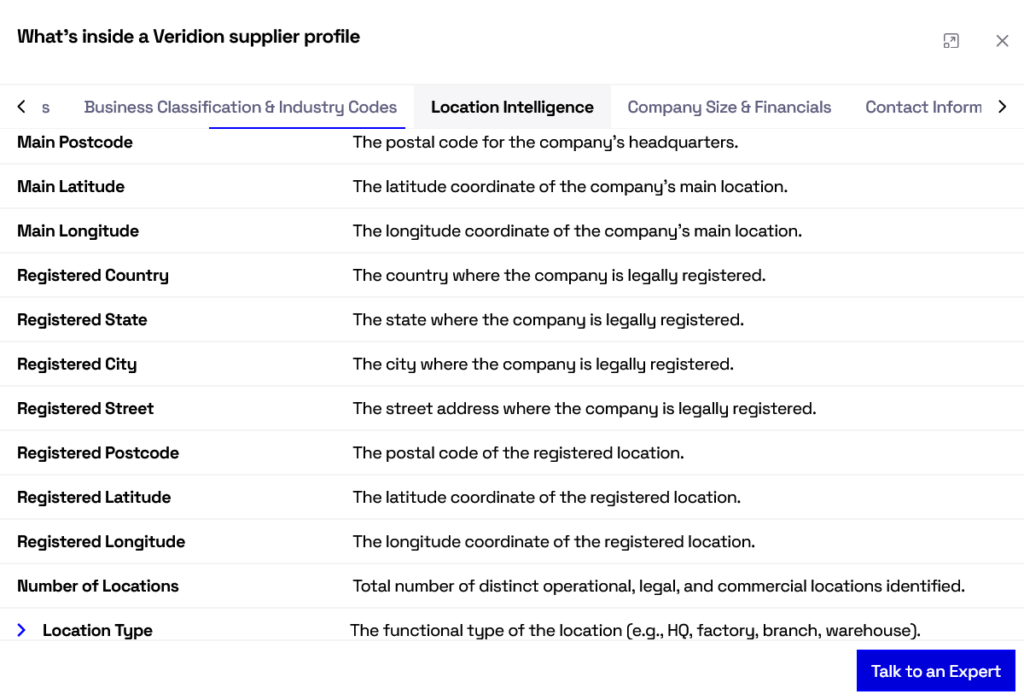This screenshot has width=1024, height=700.
Task: Click the expand-to-fullscreen icon
Action: pyautogui.click(x=951, y=40)
